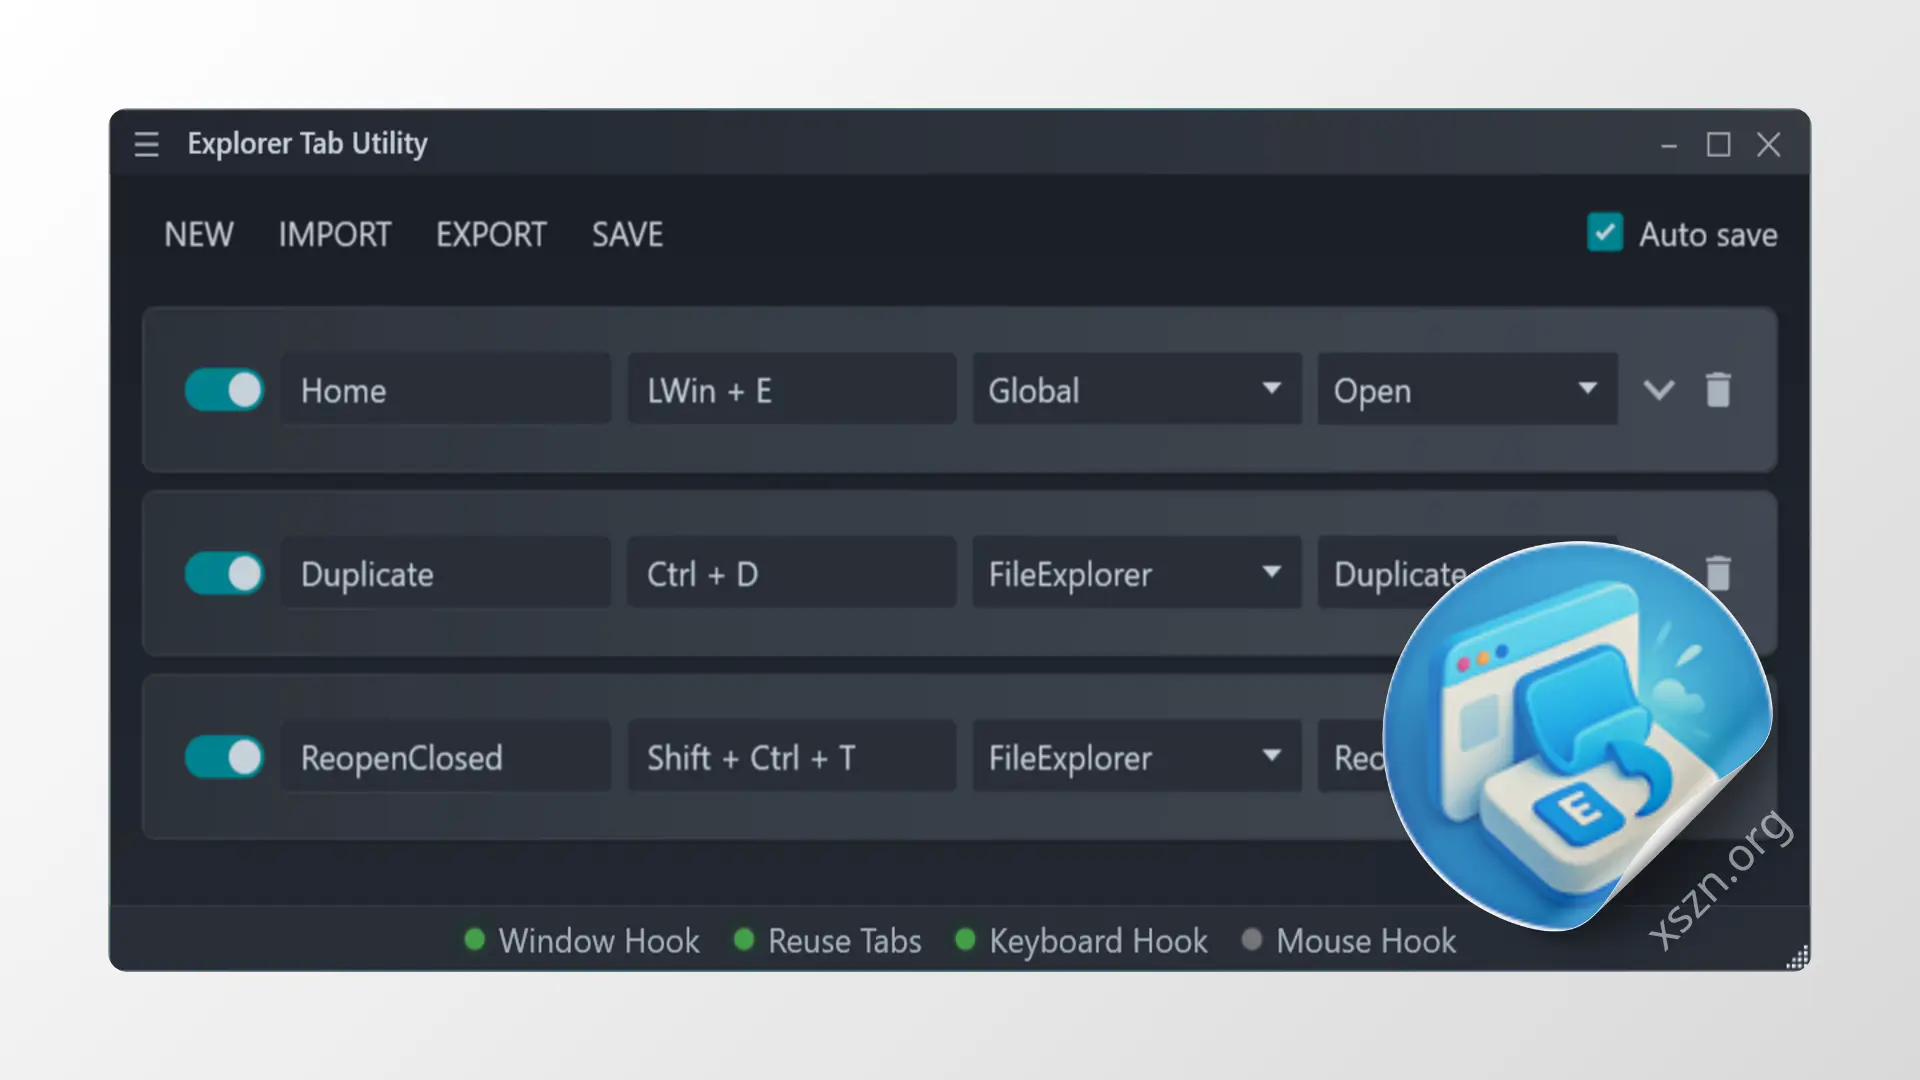Close the Explorer Tab Utility window
The width and height of the screenshot is (1920, 1080).
coord(1769,145)
